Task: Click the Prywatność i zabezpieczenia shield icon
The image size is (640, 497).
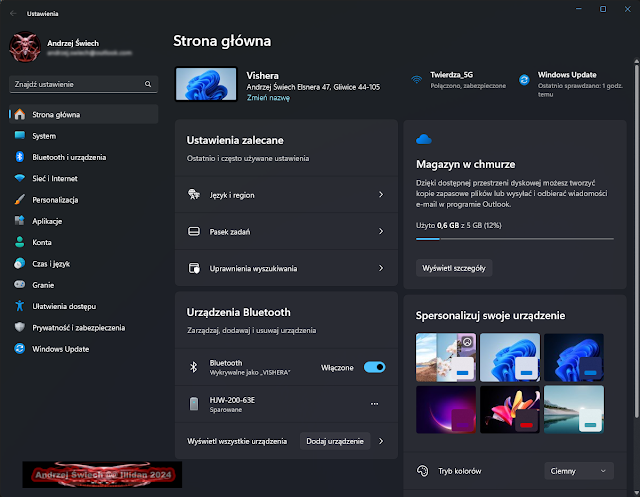Action: tap(20, 327)
